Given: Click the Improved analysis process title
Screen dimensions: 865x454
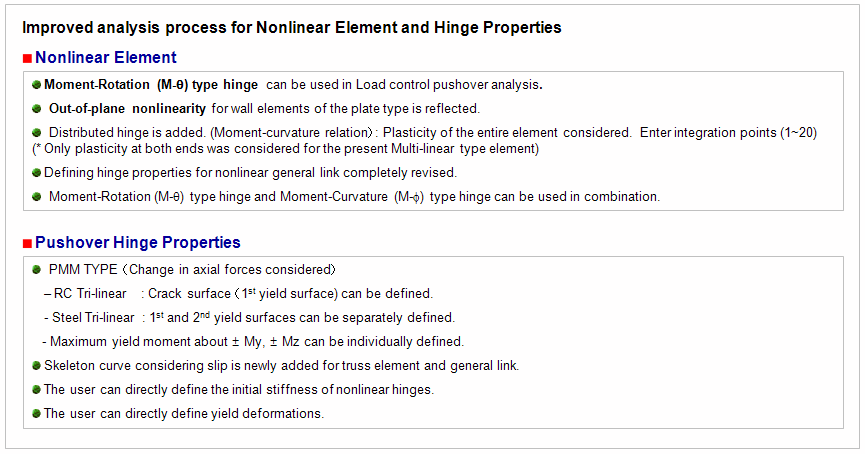Looking at the screenshot, I should tap(292, 27).
